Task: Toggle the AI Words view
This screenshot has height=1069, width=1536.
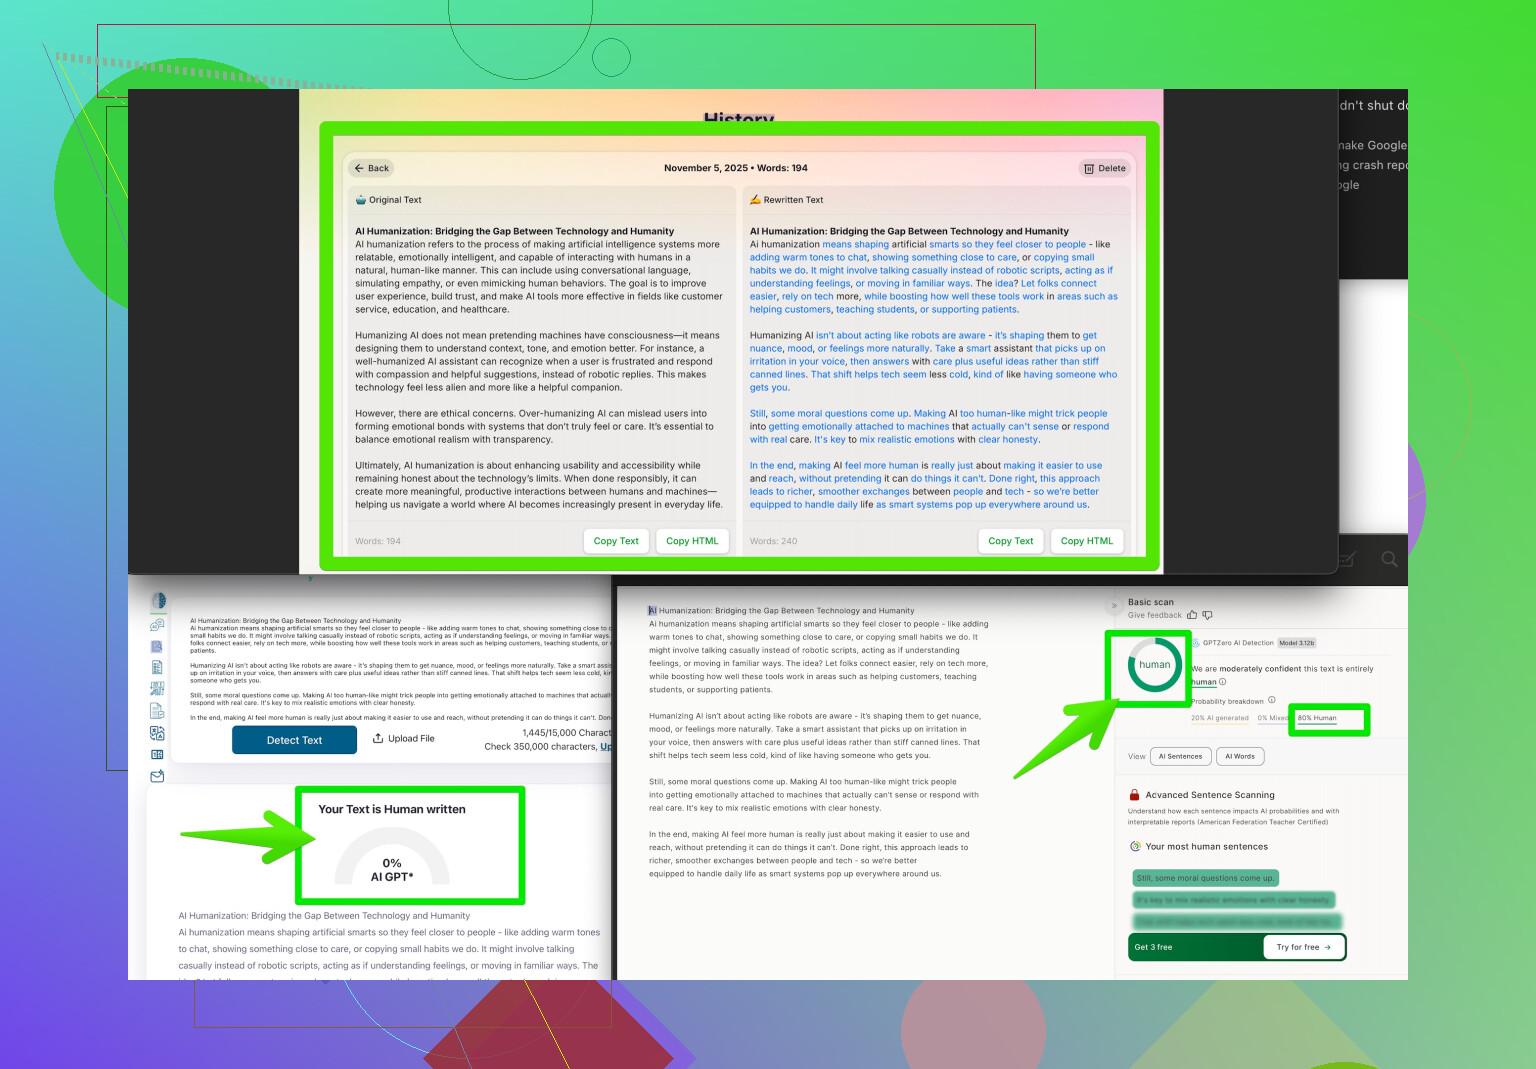Action: [x=1240, y=756]
